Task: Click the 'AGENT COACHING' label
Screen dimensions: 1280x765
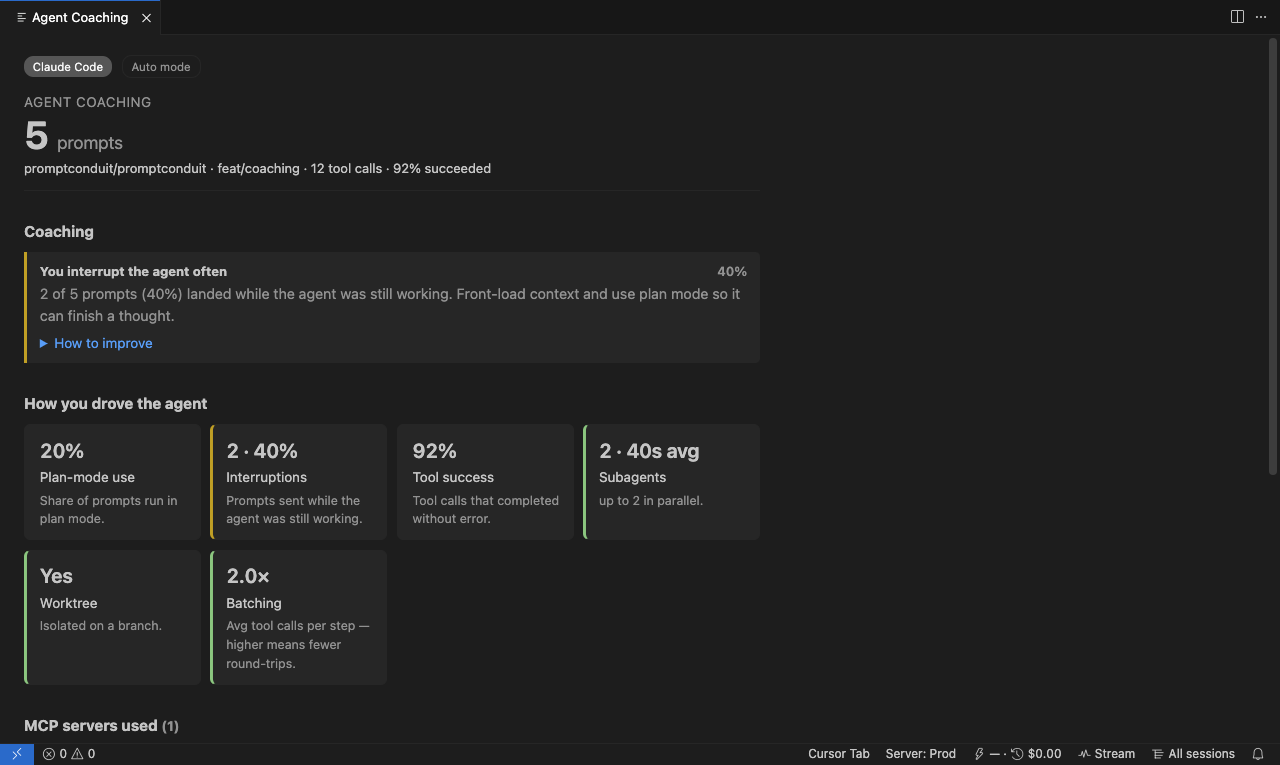Action: tap(88, 102)
